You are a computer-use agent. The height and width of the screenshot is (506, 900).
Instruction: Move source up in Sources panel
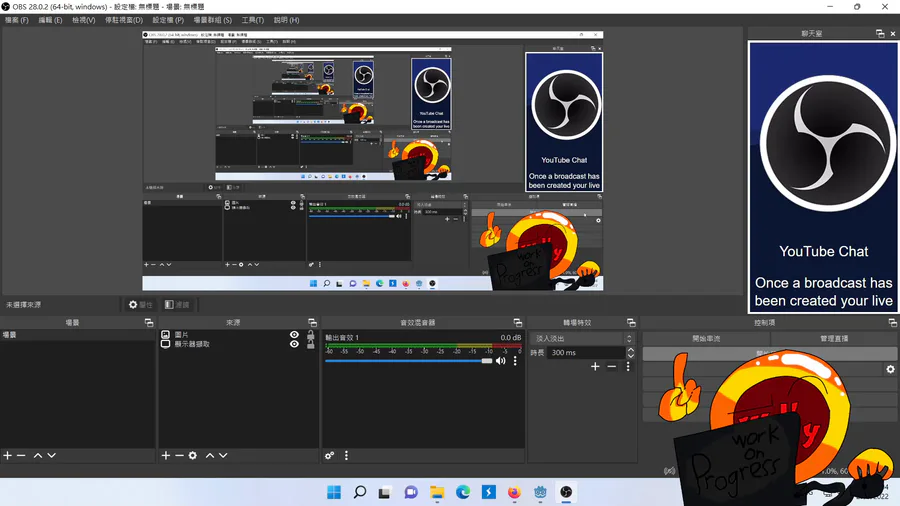[x=210, y=456]
